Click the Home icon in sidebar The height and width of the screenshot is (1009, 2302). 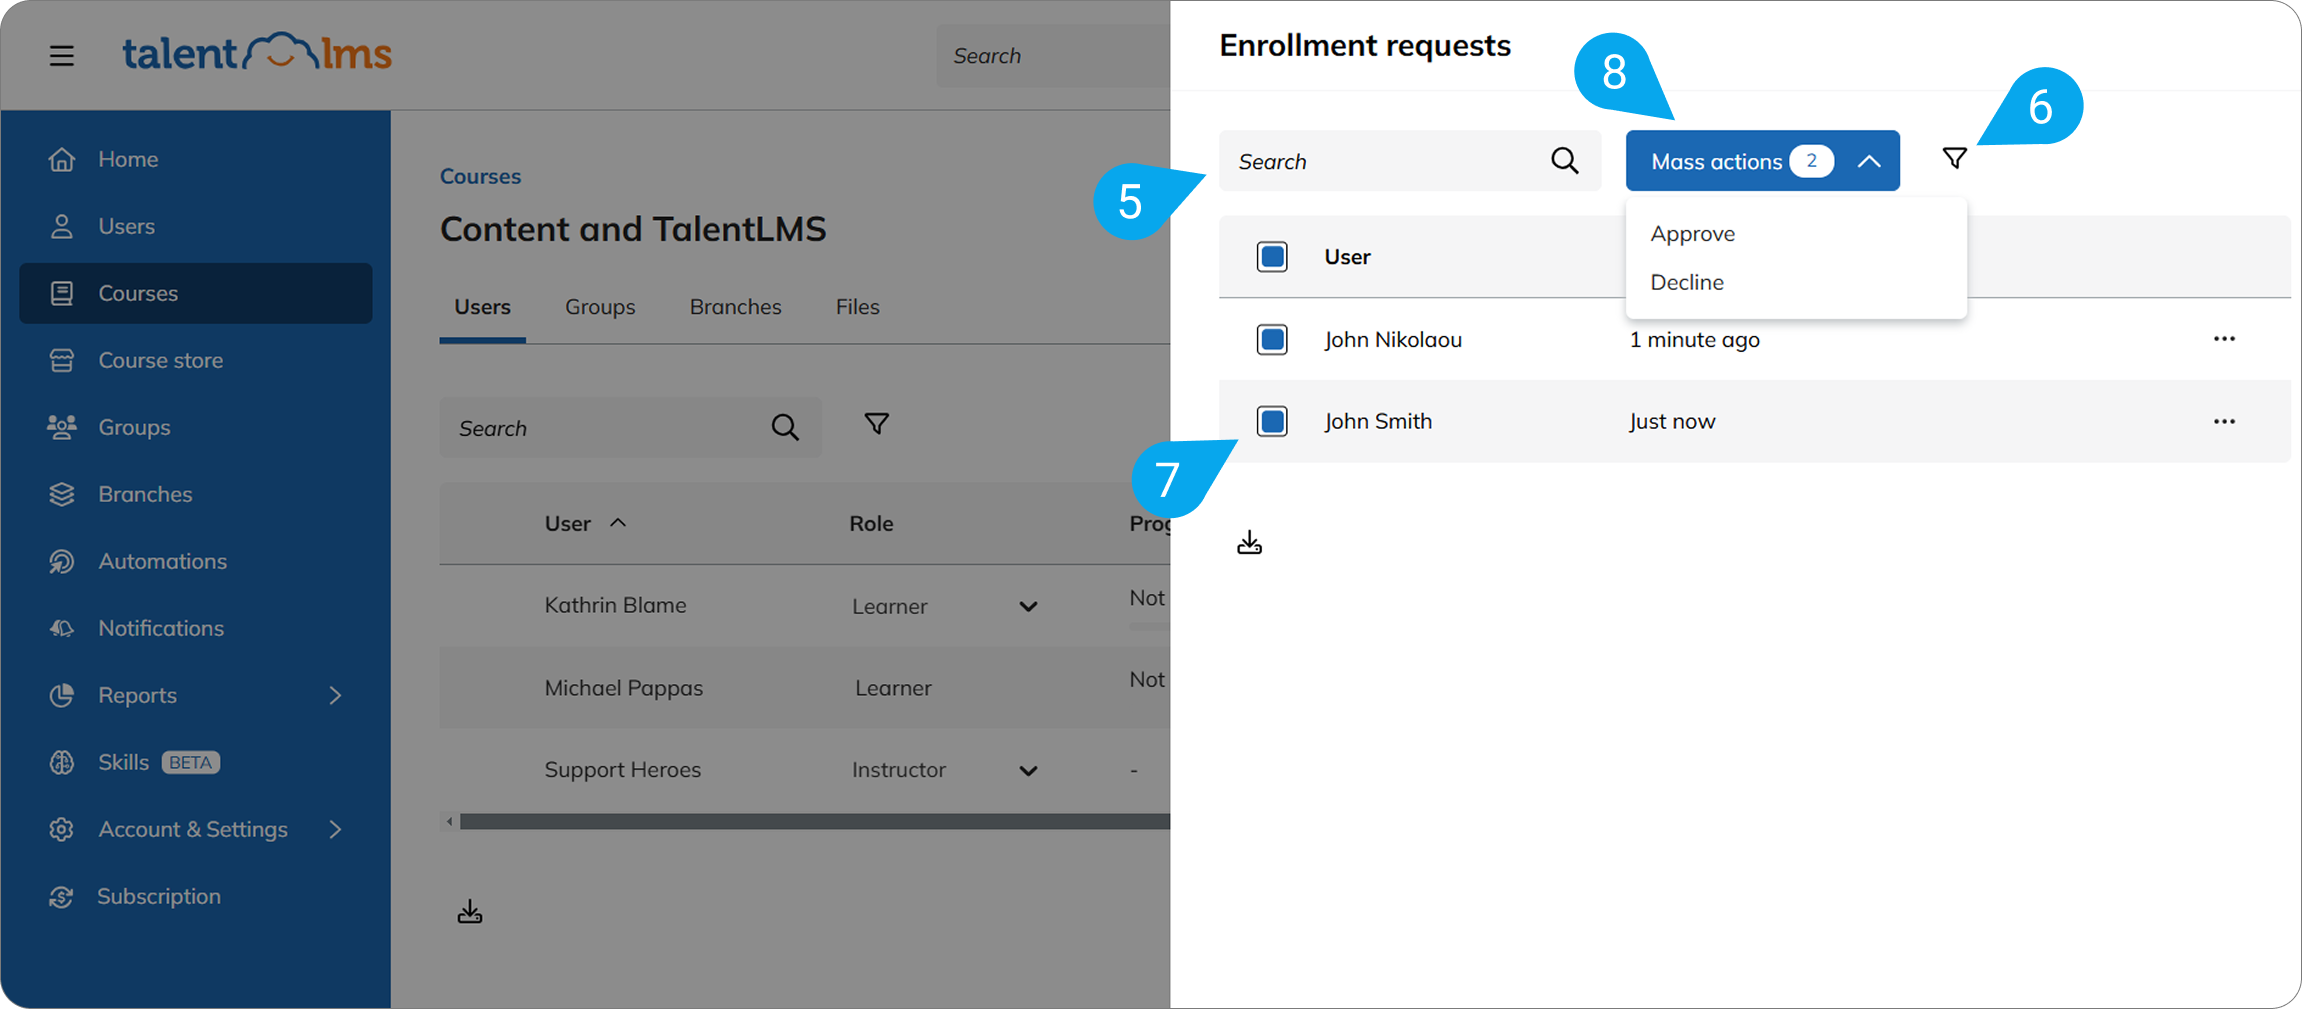pyautogui.click(x=62, y=159)
